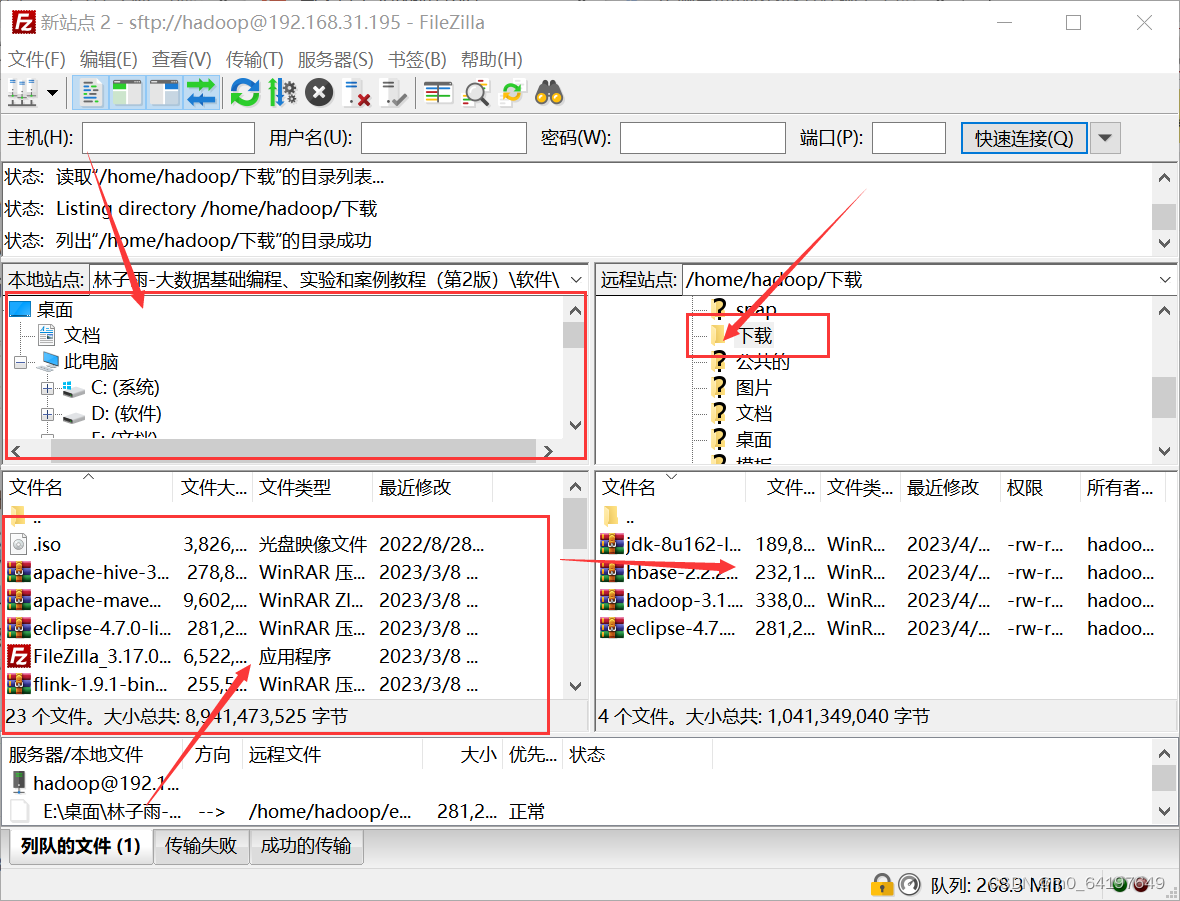Select 桌面 in local tree
1180x901 pixels.
[55, 310]
